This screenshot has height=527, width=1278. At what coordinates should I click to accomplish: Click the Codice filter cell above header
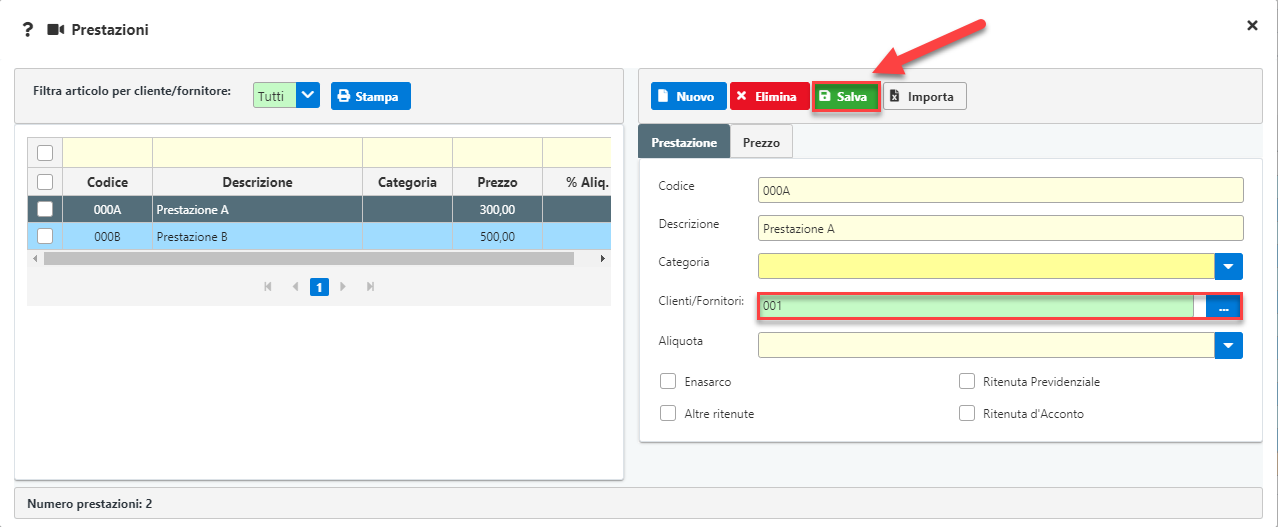point(107,152)
